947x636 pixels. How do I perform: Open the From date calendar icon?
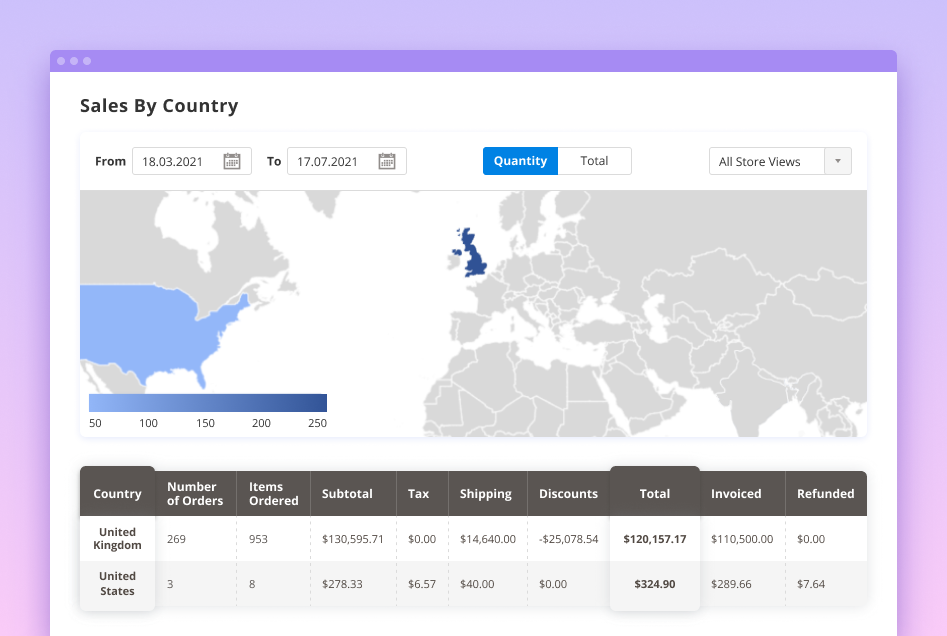coord(232,161)
